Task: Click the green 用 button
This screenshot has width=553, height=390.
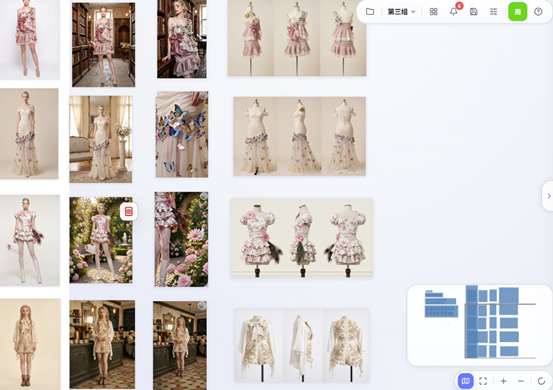Action: pyautogui.click(x=517, y=12)
